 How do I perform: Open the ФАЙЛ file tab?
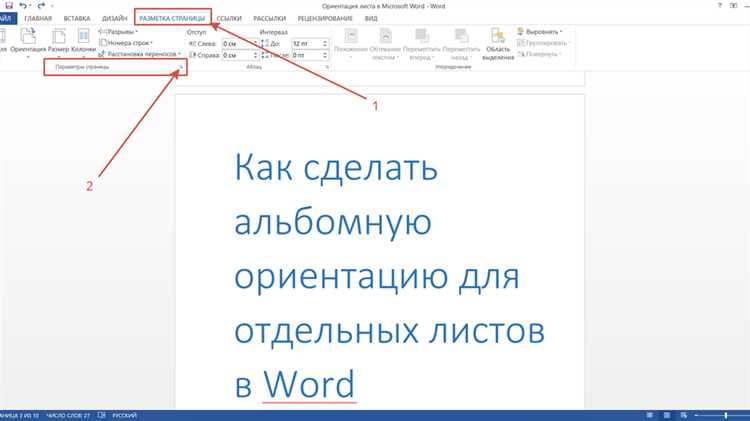point(7,18)
